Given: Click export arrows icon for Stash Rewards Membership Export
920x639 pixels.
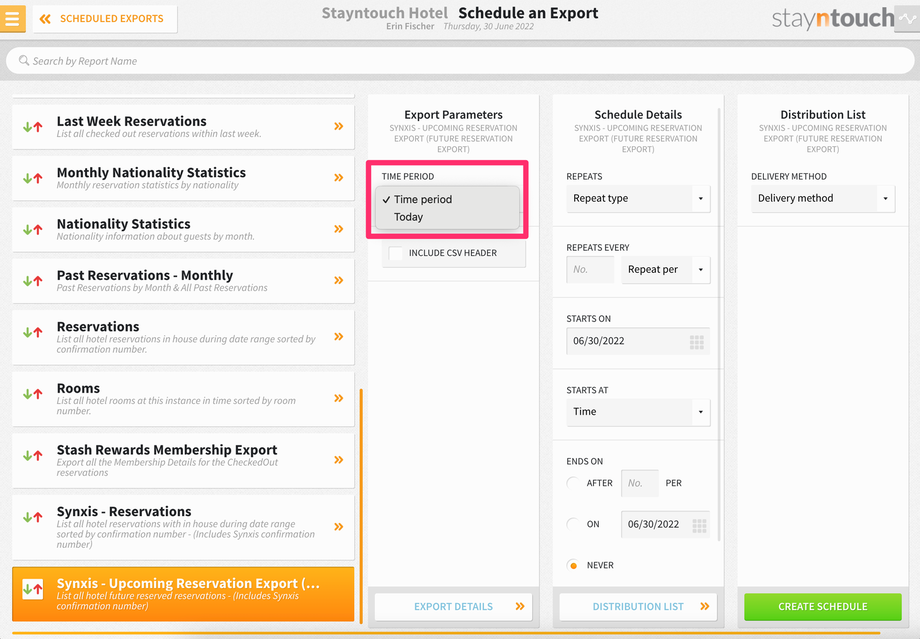Looking at the screenshot, I should pos(33,455).
